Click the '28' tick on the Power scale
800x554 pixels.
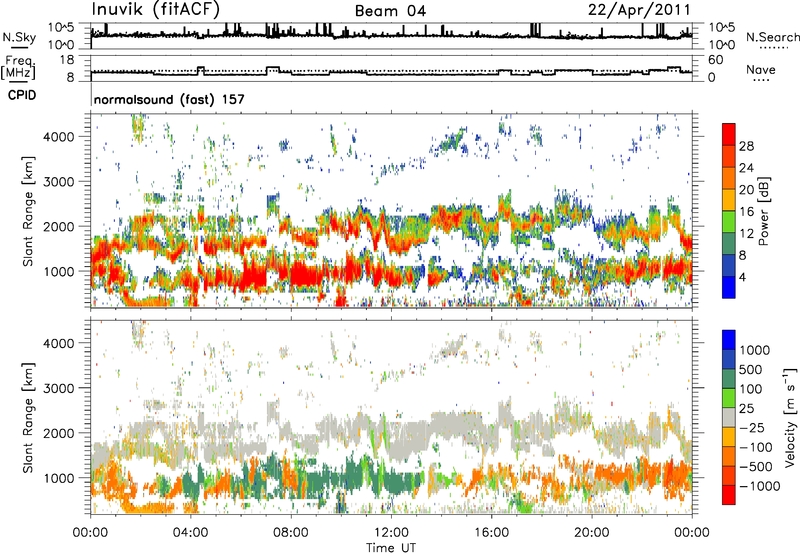(x=746, y=146)
